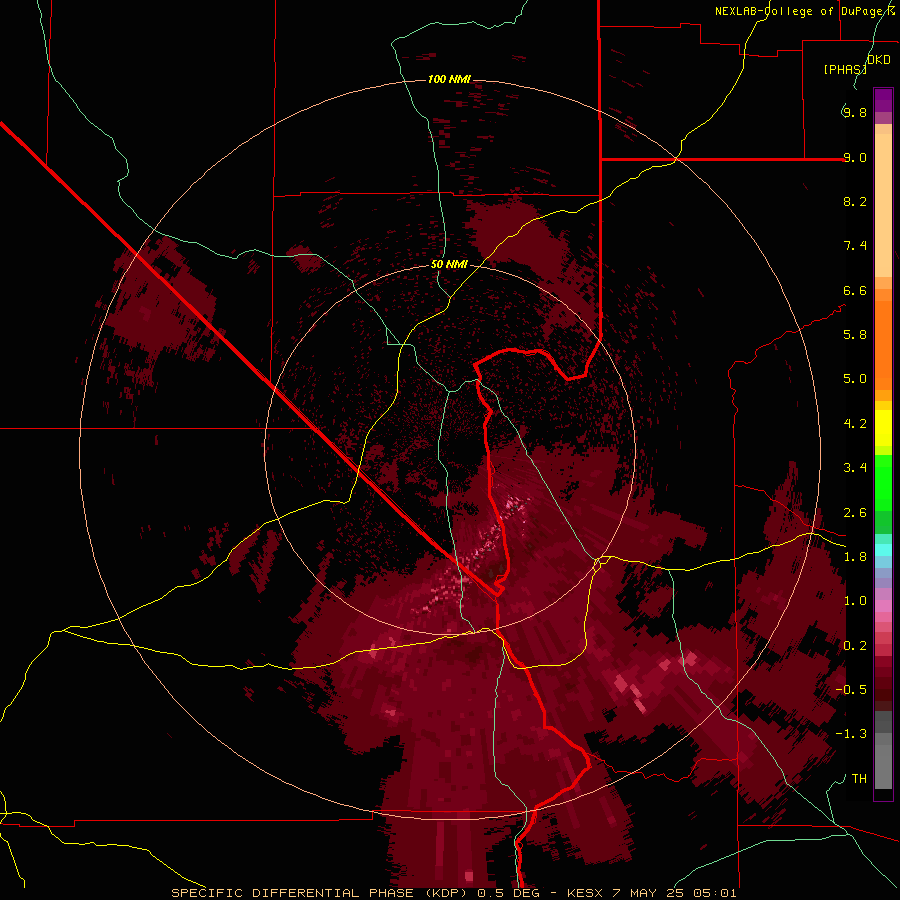The image size is (900, 900).
Task: Click the 50 NMI range ring label
Action: [449, 265]
